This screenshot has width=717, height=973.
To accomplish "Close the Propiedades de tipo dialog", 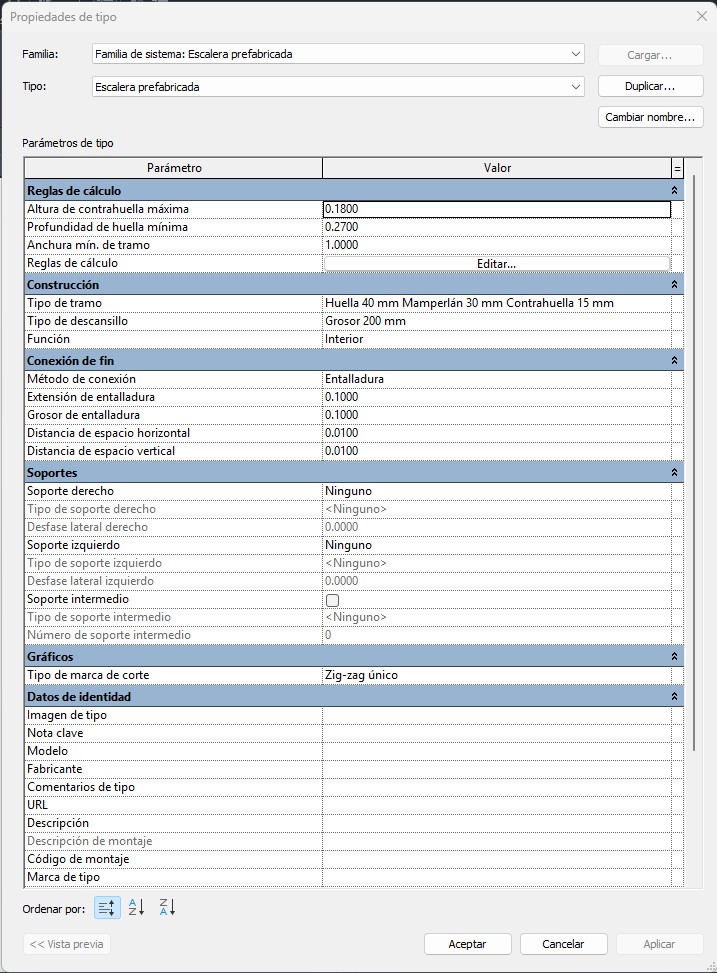I will (701, 16).
